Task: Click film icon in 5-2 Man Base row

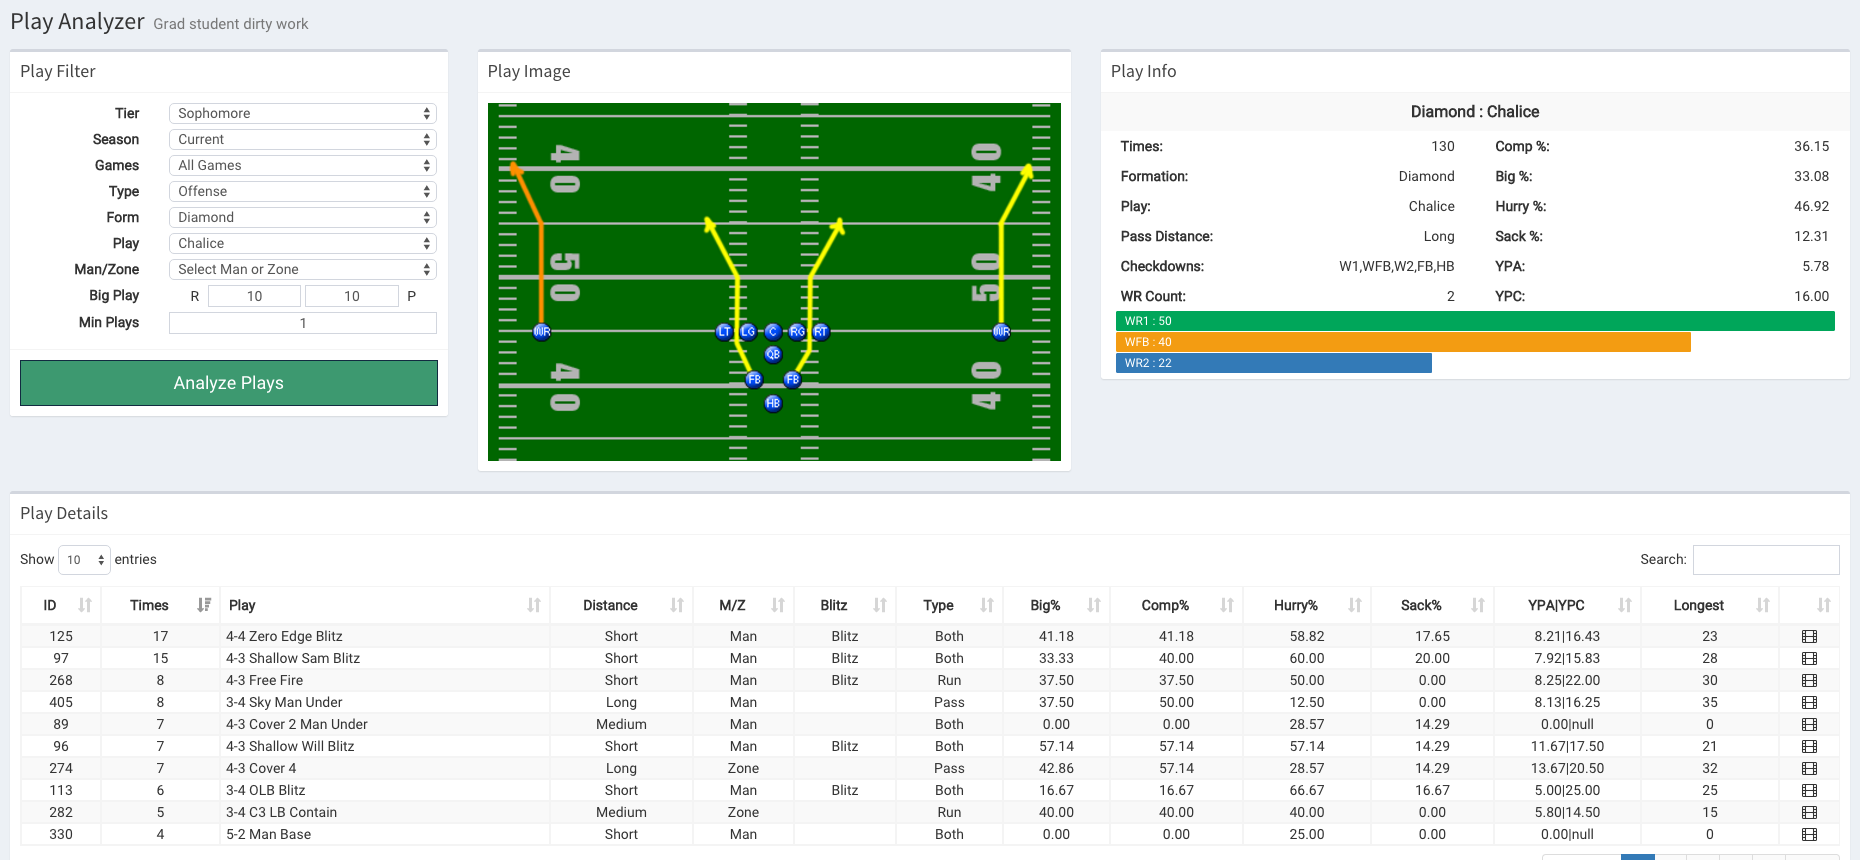Action: pos(1809,835)
